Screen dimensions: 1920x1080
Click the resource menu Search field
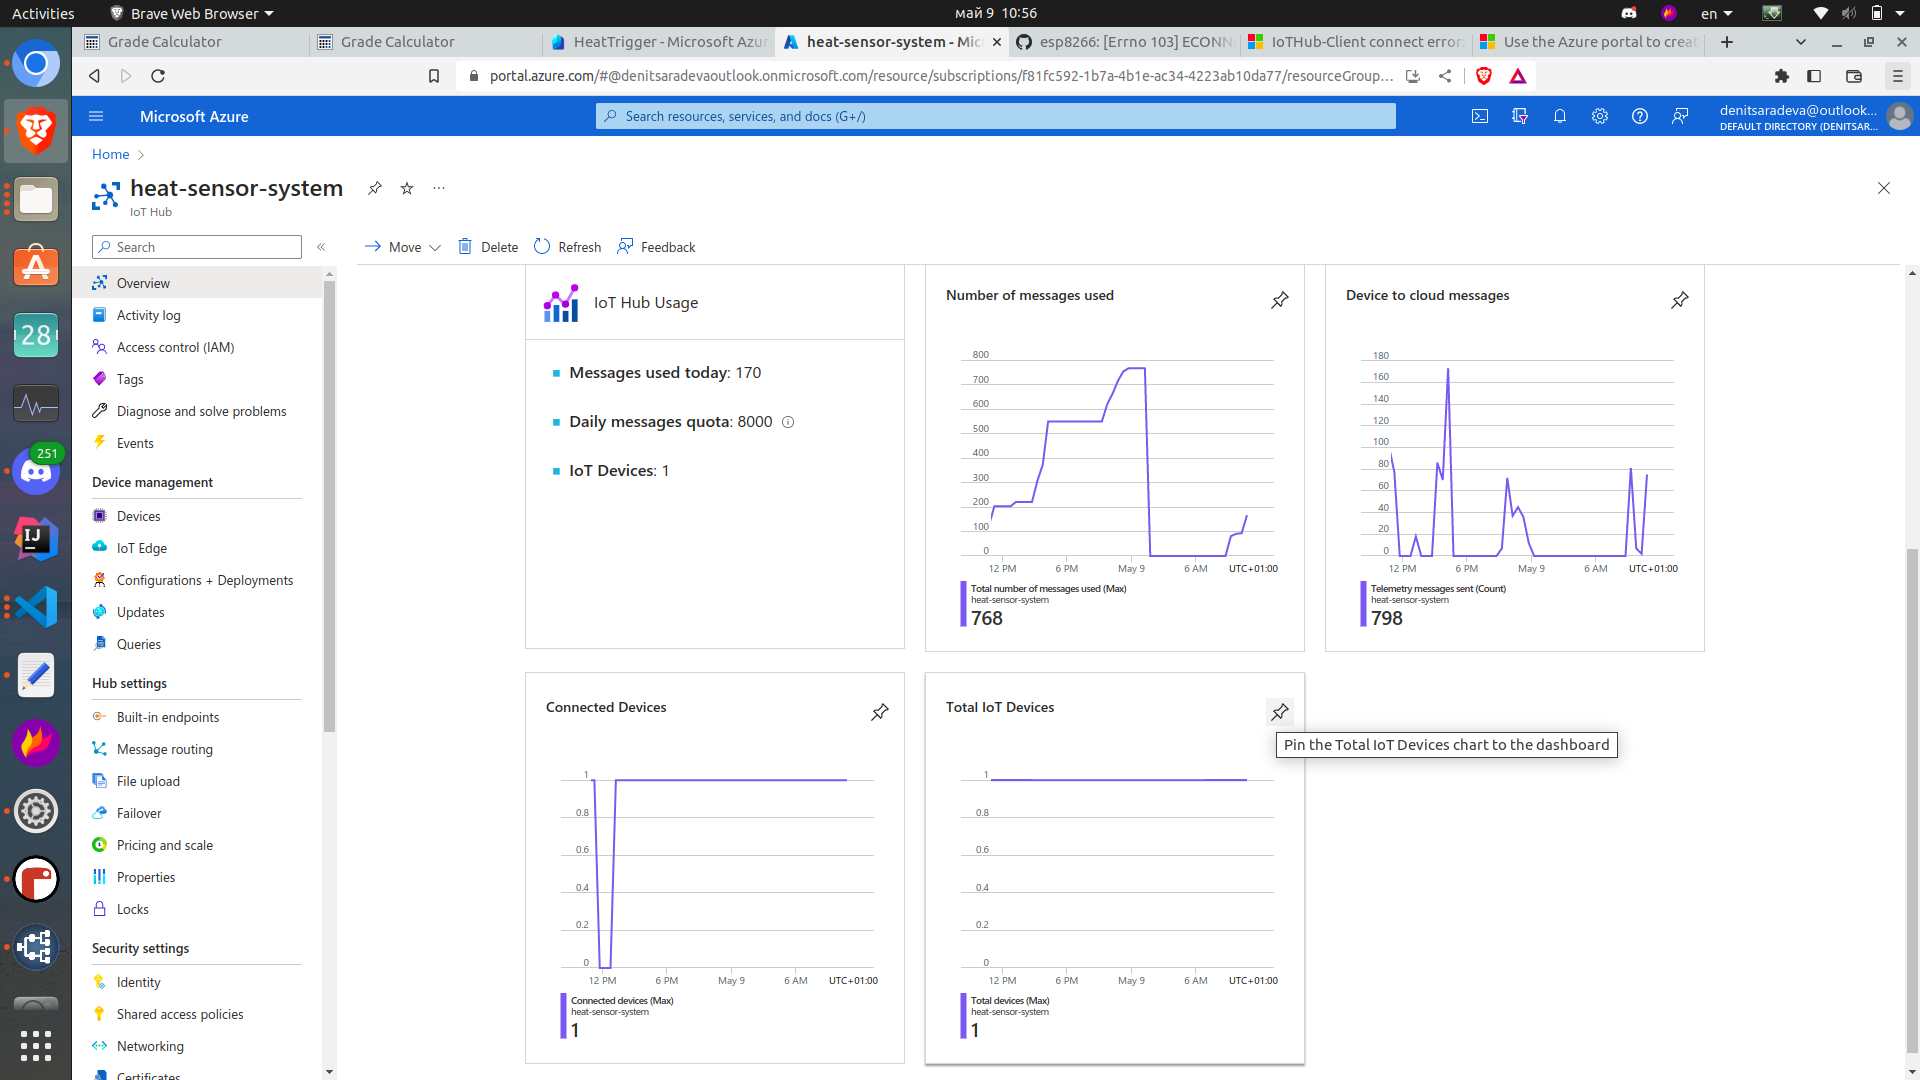pos(197,247)
